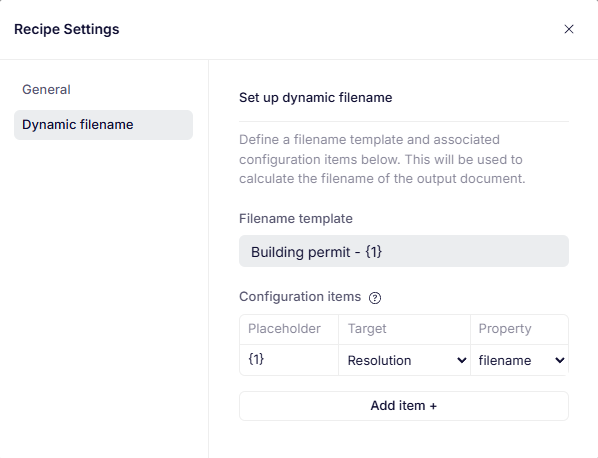598x458 pixels.
Task: Click the Filename template label
Action: [296, 219]
